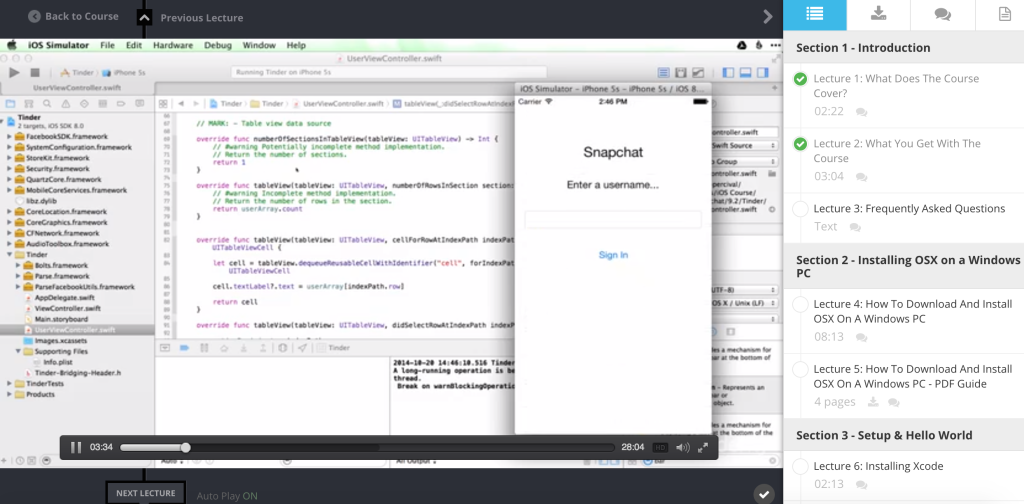
Task: Open the Debug menu in the video
Action: tap(217, 45)
